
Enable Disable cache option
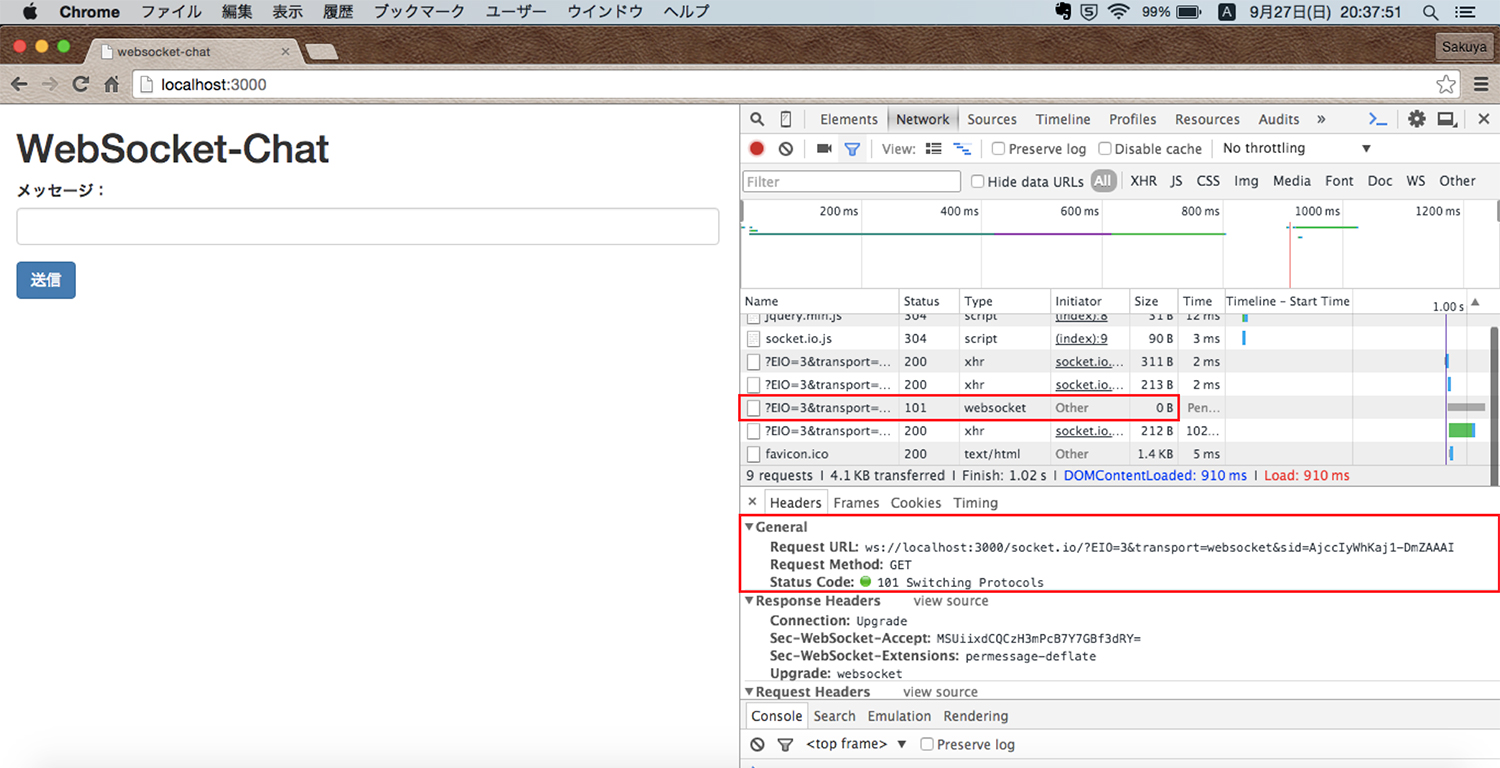[1104, 148]
